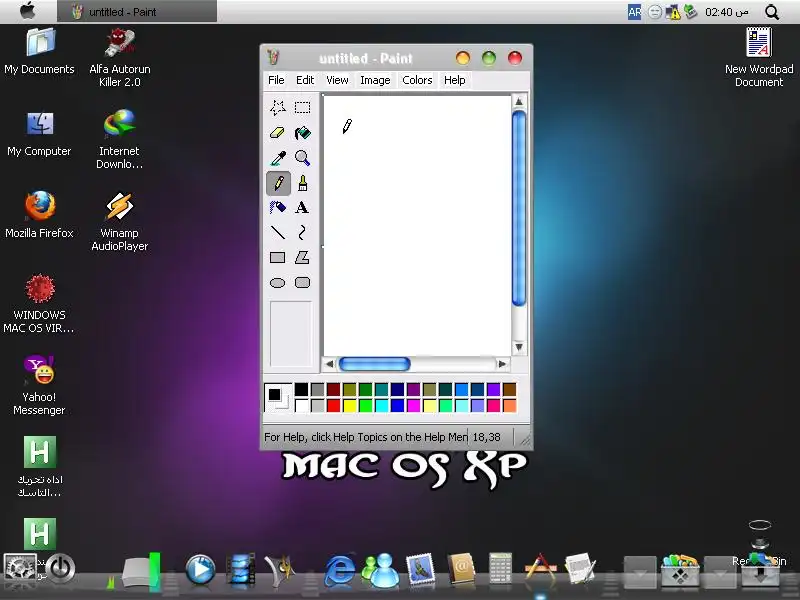The height and width of the screenshot is (600, 800).
Task: Select the WINDOWS MAC OS VIR desktop icon
Action: [40, 304]
